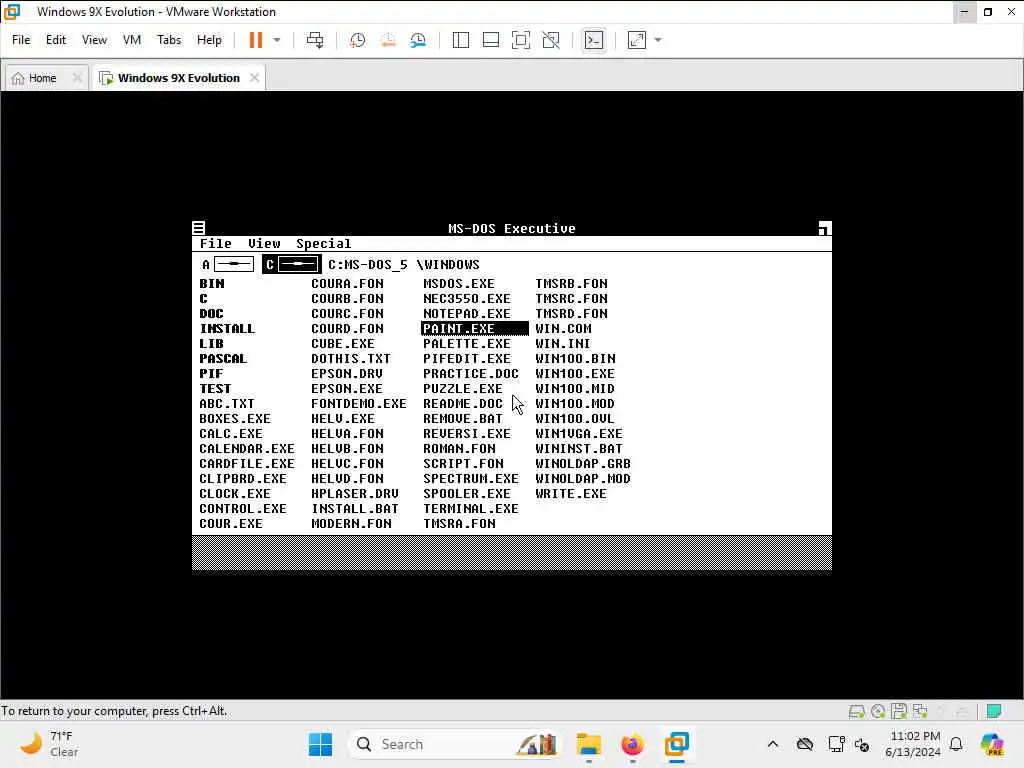1024x768 pixels.
Task: Click the C:MS-DOS_5 \WINDOWS path label
Action: tap(404, 264)
